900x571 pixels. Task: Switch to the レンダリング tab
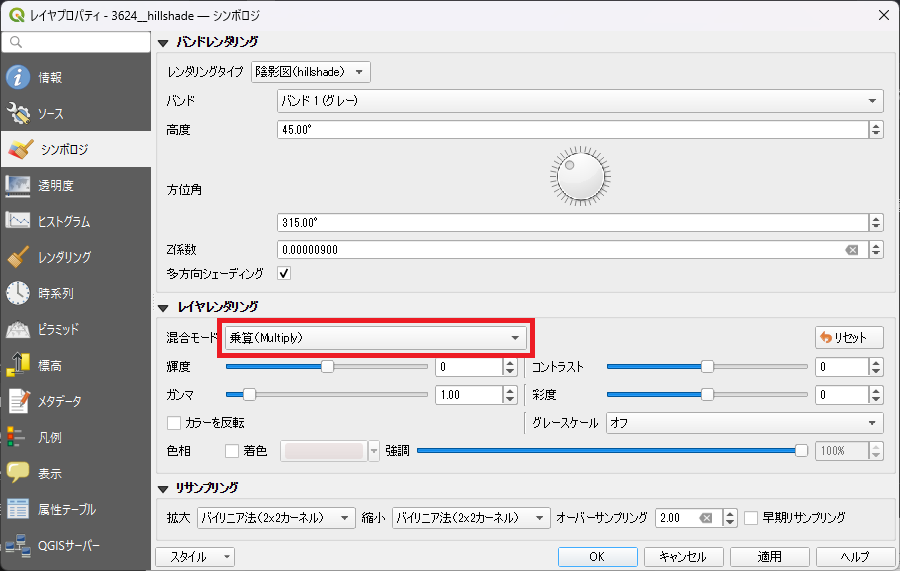pos(65,257)
